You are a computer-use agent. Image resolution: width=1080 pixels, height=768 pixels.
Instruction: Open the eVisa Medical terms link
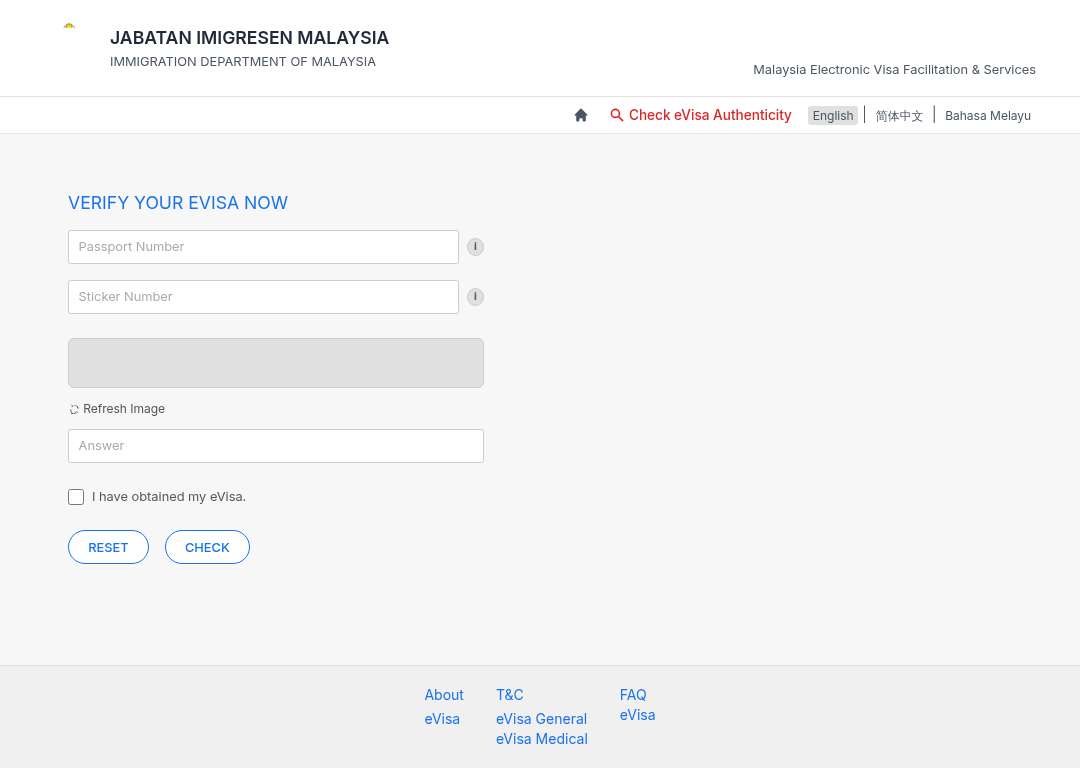click(x=541, y=738)
